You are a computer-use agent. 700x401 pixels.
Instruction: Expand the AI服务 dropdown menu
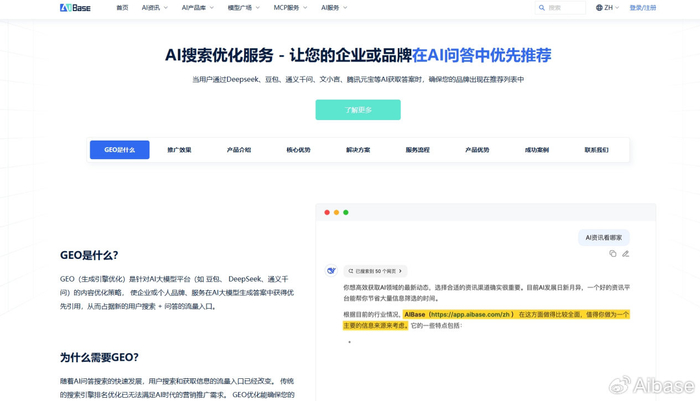[x=334, y=8]
